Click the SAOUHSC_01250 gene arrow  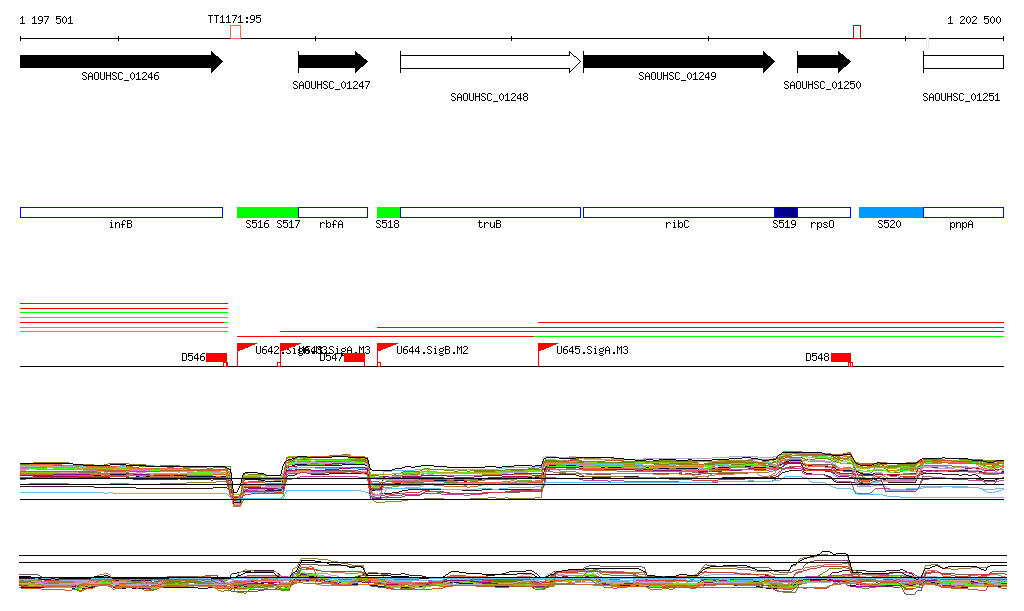822,62
